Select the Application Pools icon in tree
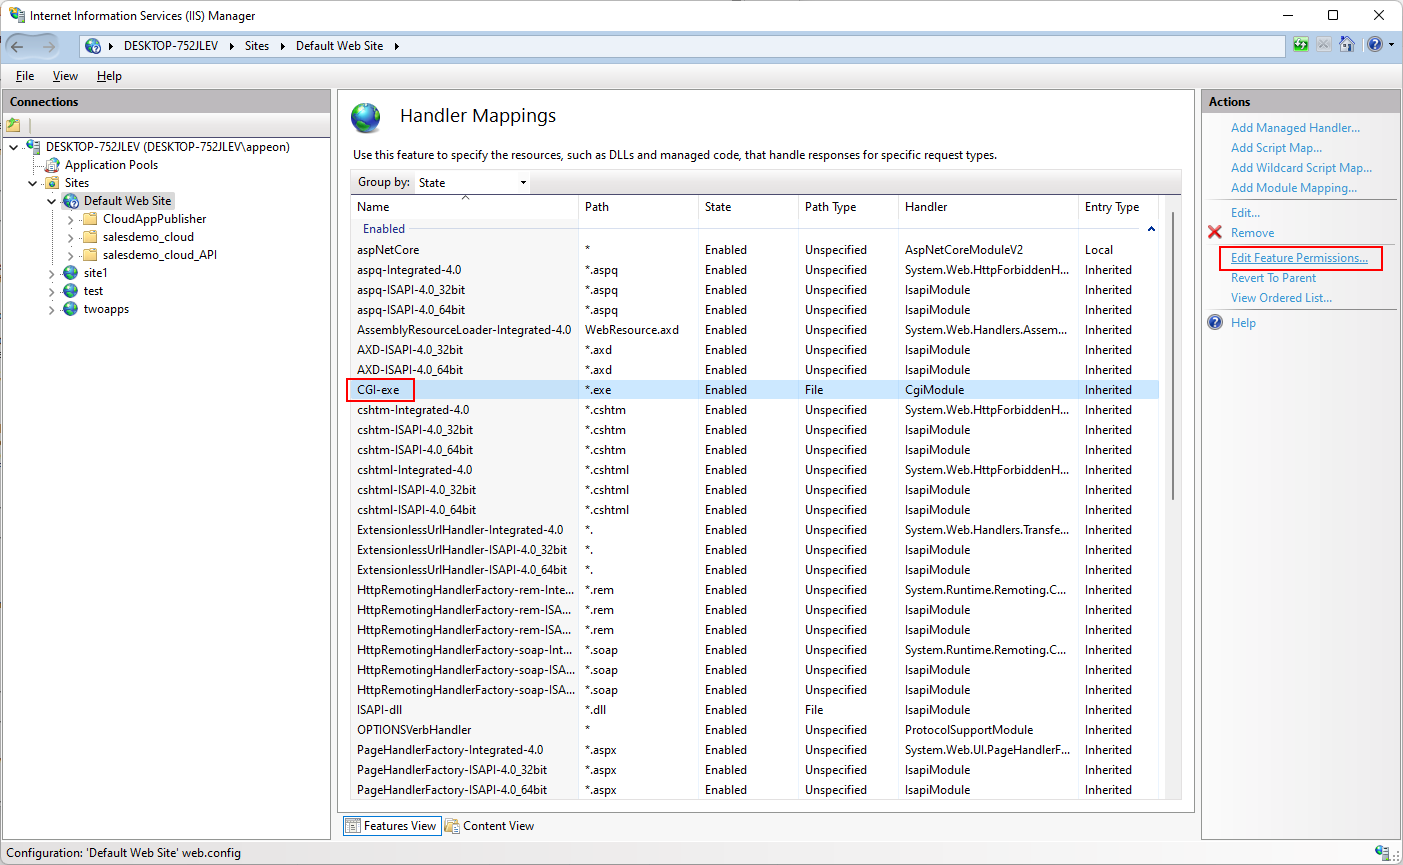Viewport: 1403px width, 865px height. (52, 165)
